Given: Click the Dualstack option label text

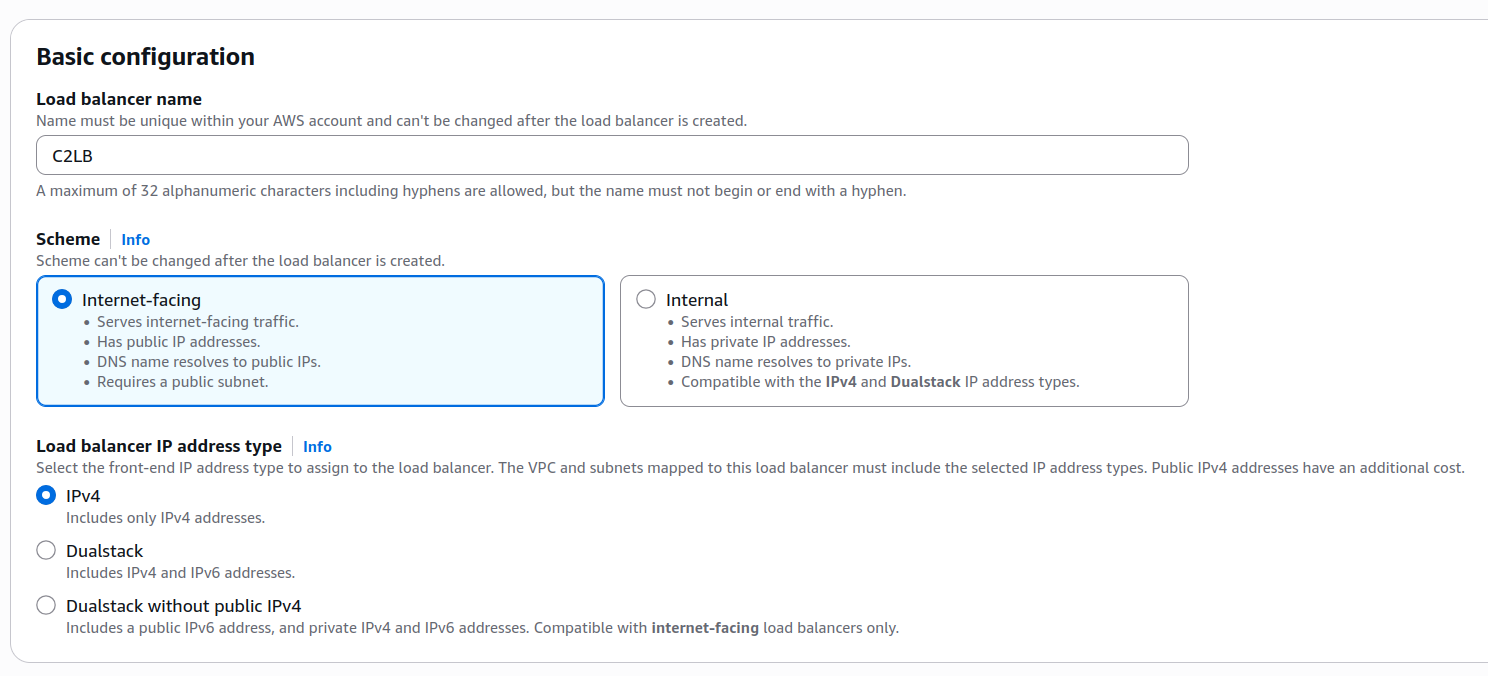Looking at the screenshot, I should click(104, 551).
